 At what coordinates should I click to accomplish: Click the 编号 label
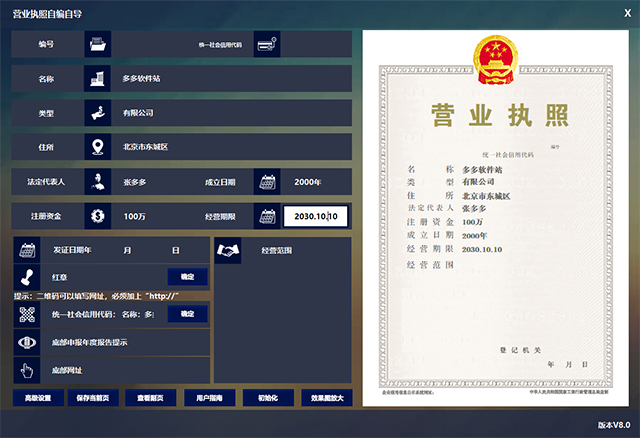(x=46, y=44)
